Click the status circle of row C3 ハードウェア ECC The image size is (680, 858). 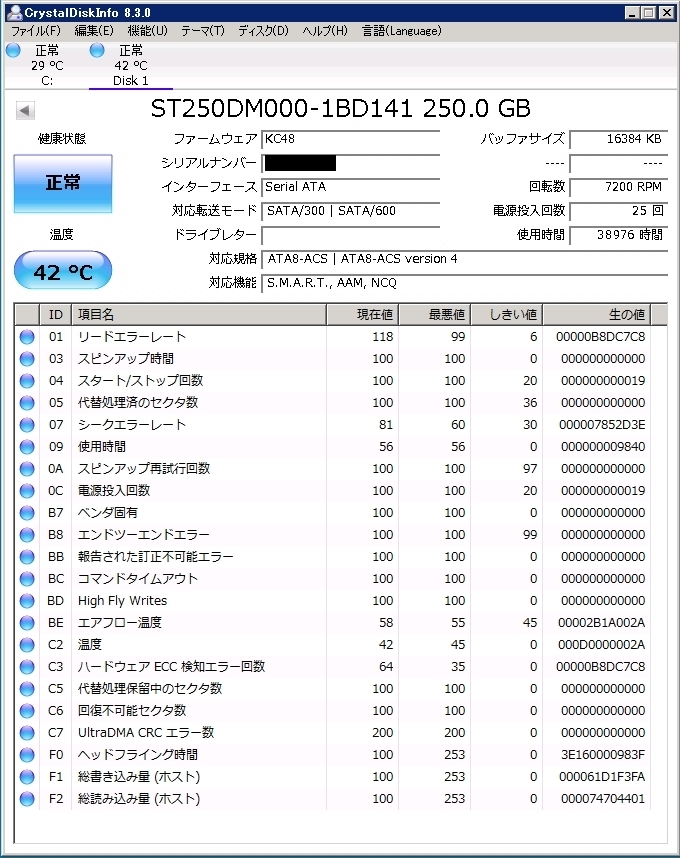[27, 666]
